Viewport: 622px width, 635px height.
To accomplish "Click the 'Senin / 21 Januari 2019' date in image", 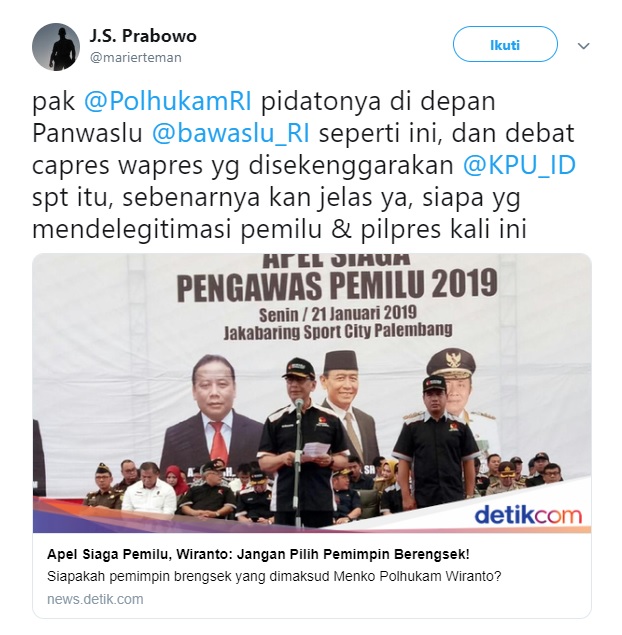I will [338, 313].
